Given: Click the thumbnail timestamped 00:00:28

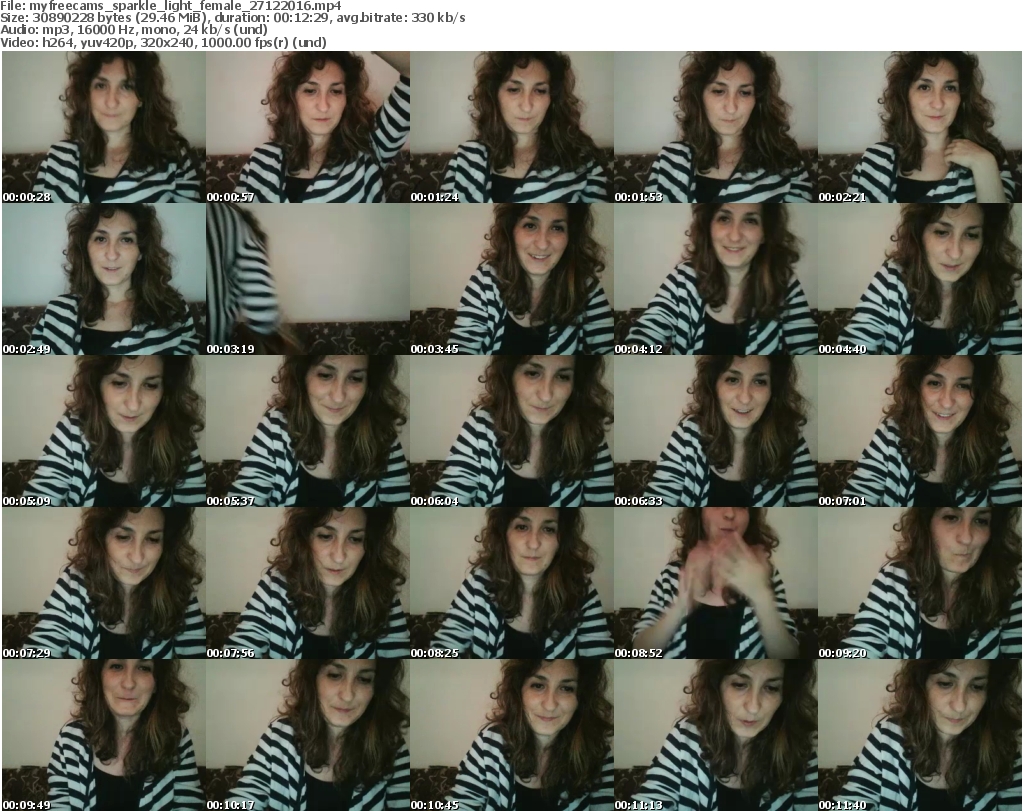Looking at the screenshot, I should coord(103,127).
